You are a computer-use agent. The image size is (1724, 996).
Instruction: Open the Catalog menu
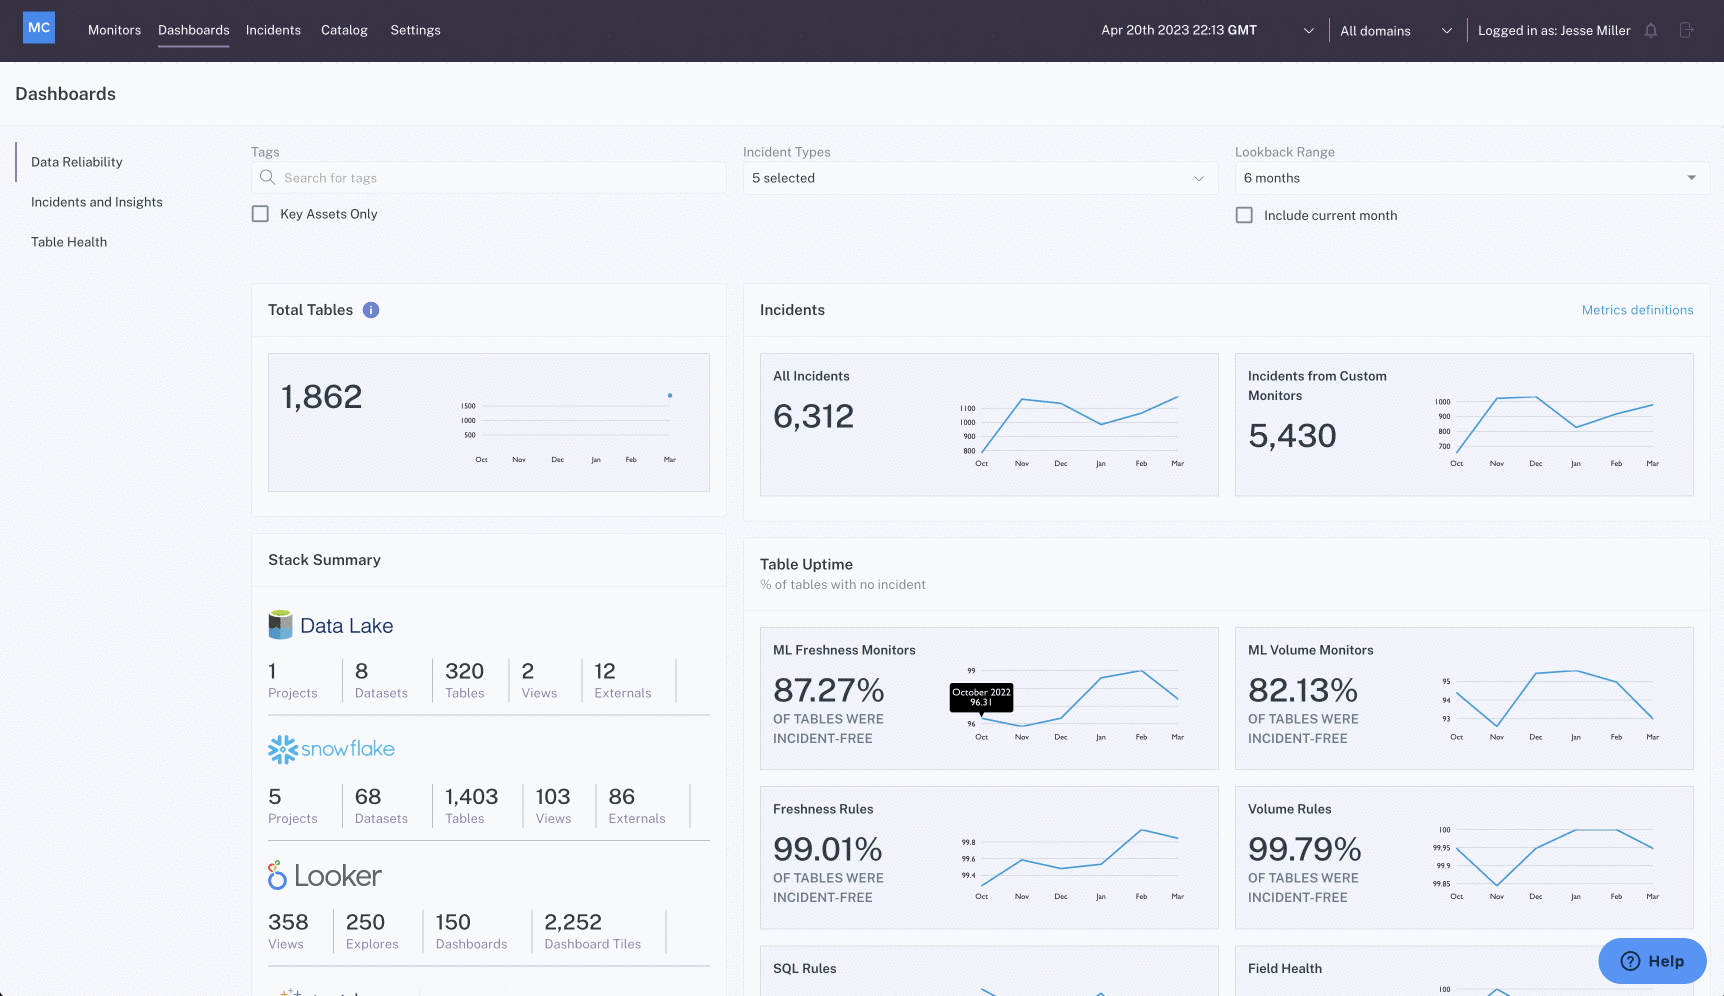344,30
